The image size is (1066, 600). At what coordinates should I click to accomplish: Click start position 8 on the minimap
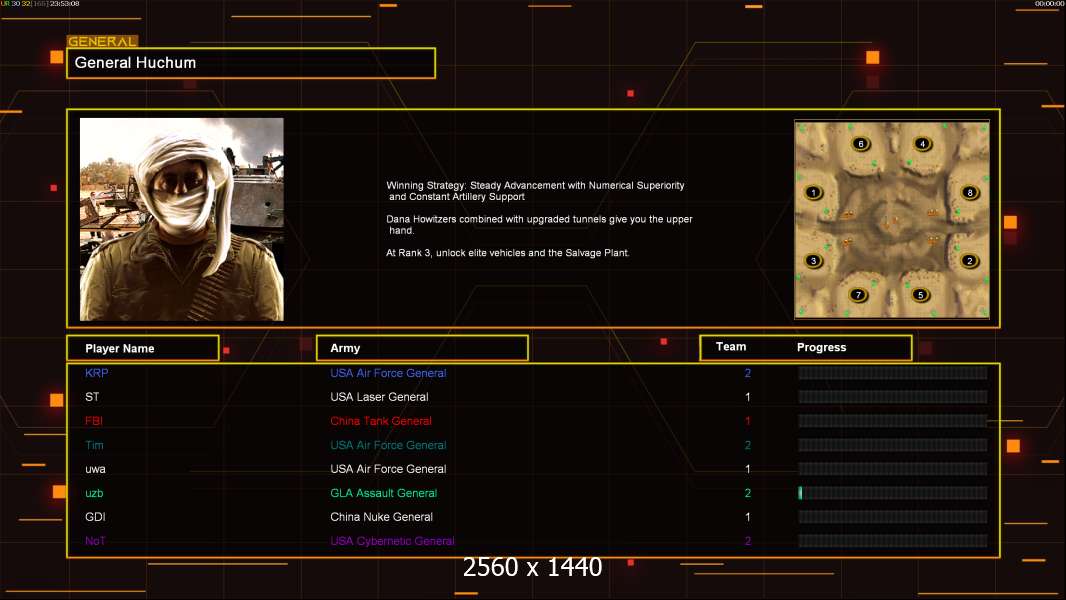(969, 192)
